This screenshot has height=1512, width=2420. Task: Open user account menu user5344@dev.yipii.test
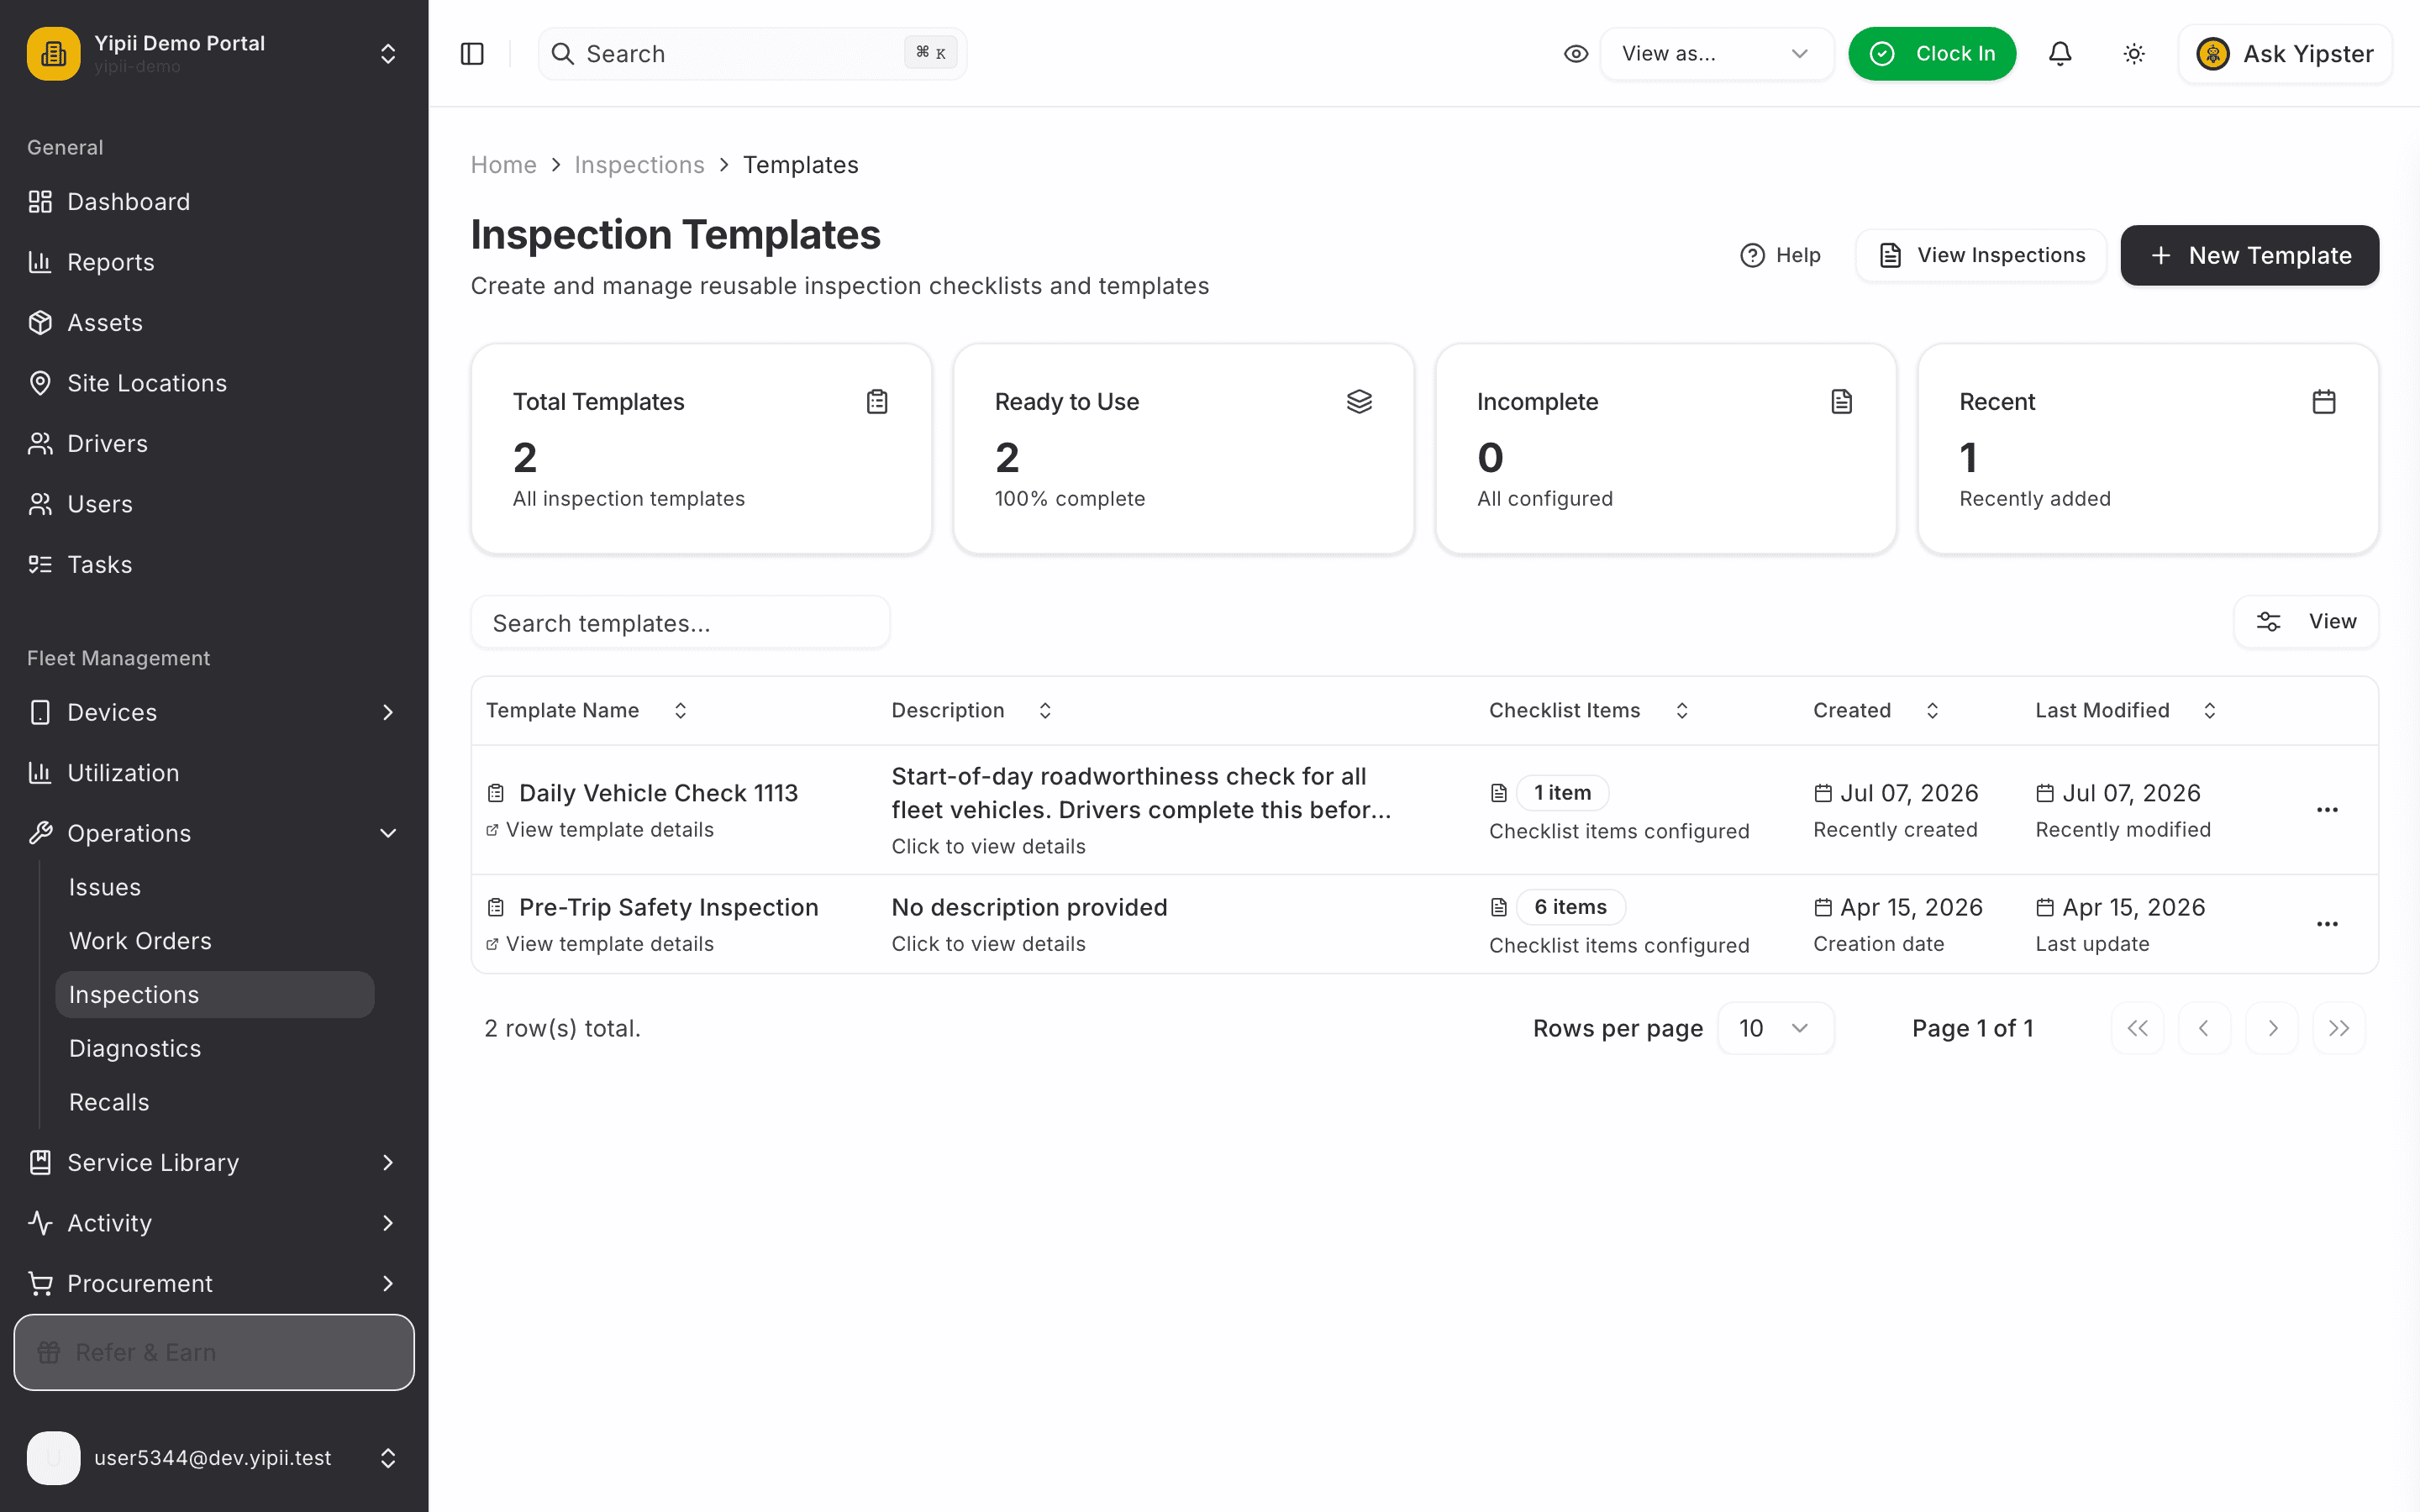214,1458
